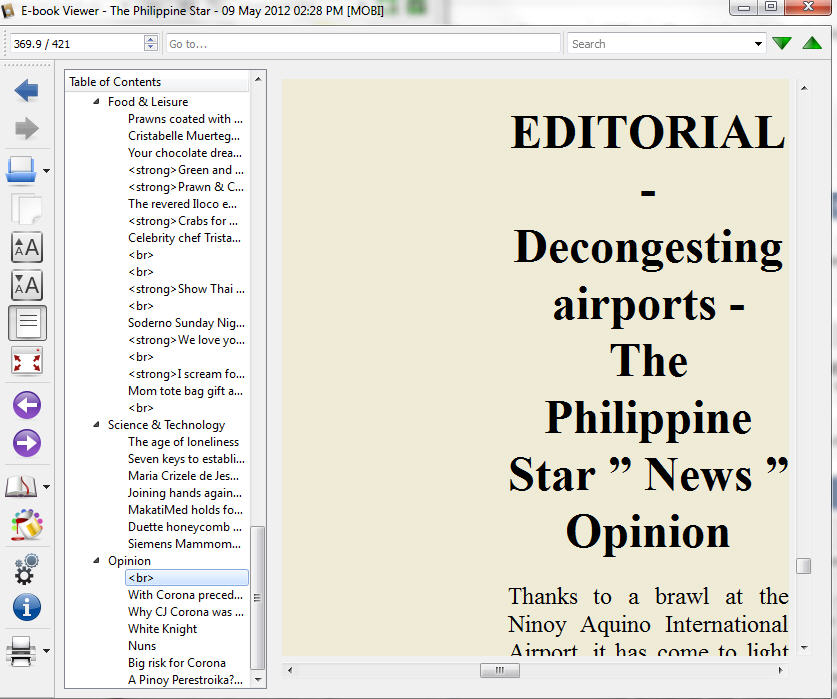The image size is (837, 699).
Task: Open the Print options dropdown arrow
Action: click(46, 652)
